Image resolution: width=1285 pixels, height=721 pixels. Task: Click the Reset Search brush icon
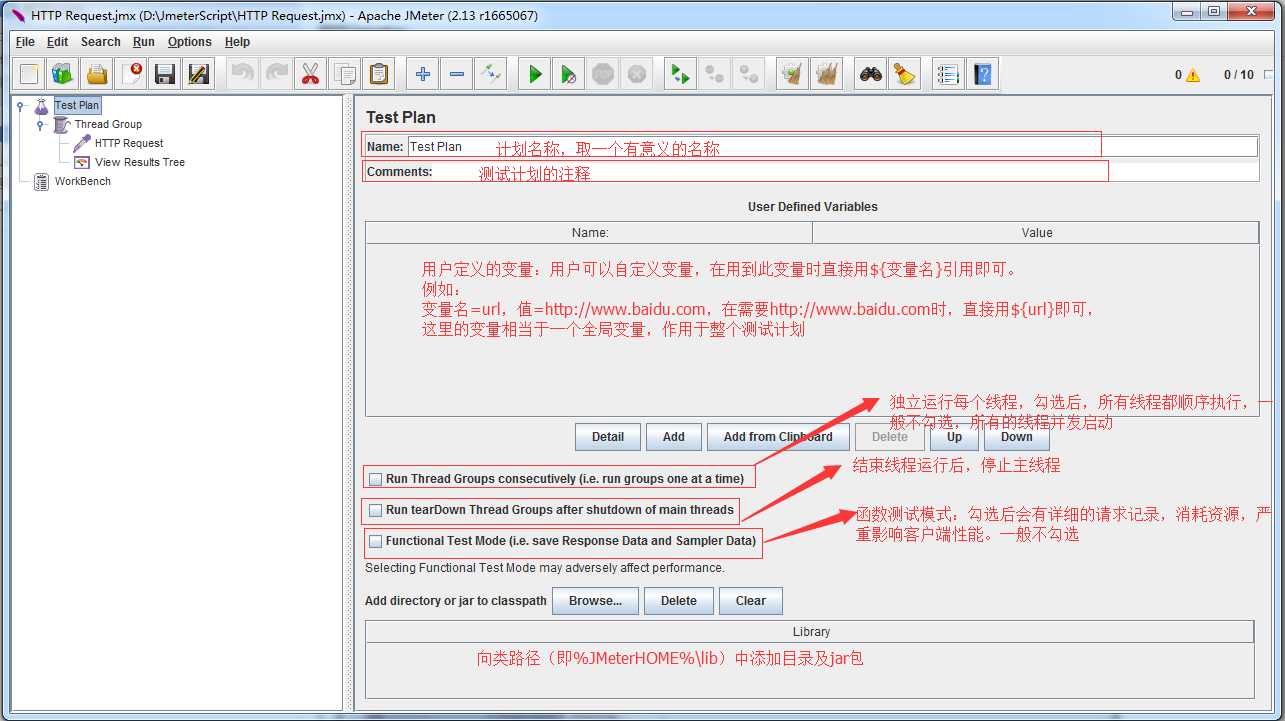point(905,74)
